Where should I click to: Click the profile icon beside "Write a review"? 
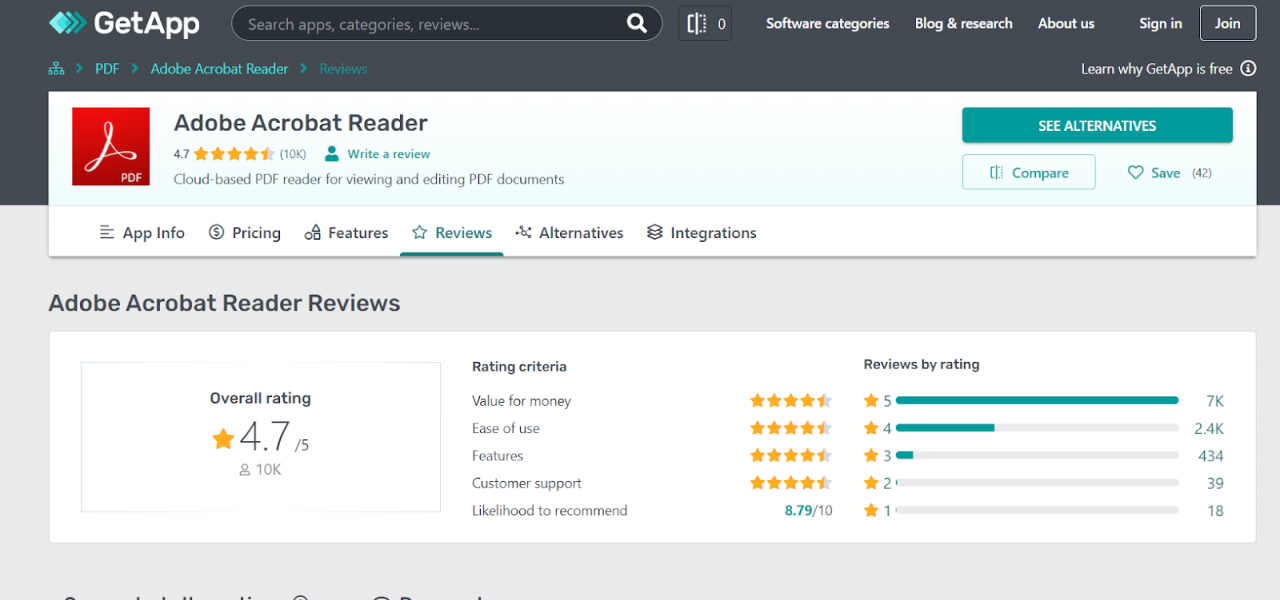click(331, 153)
